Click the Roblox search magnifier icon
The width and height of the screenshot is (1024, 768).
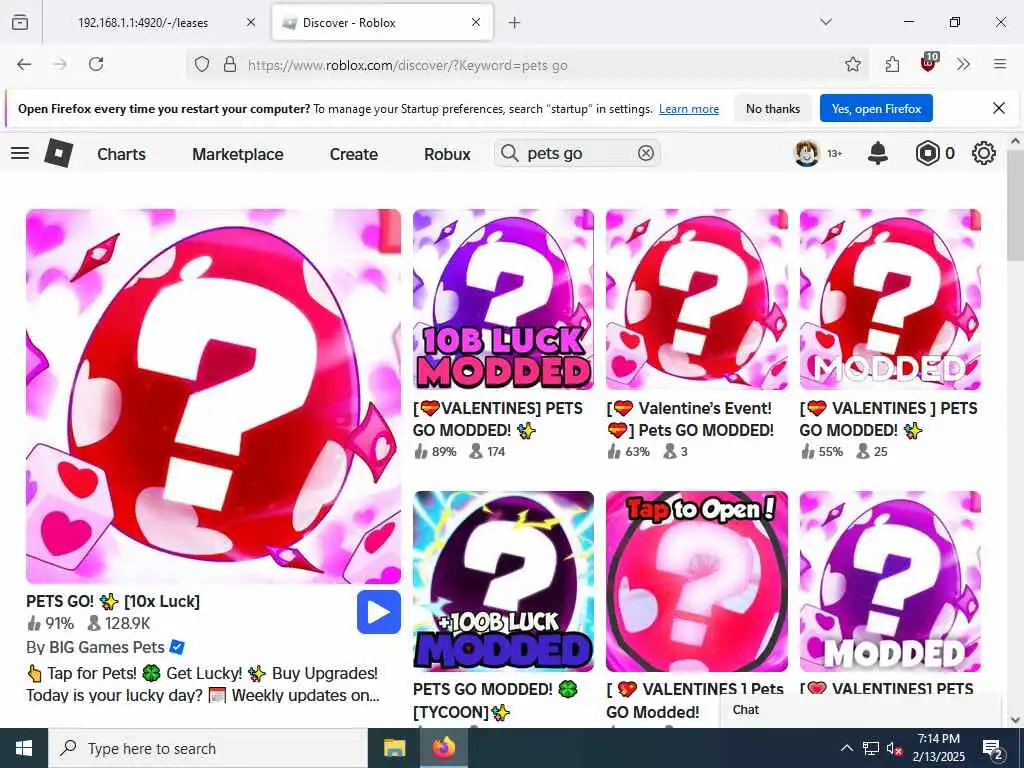coord(509,153)
